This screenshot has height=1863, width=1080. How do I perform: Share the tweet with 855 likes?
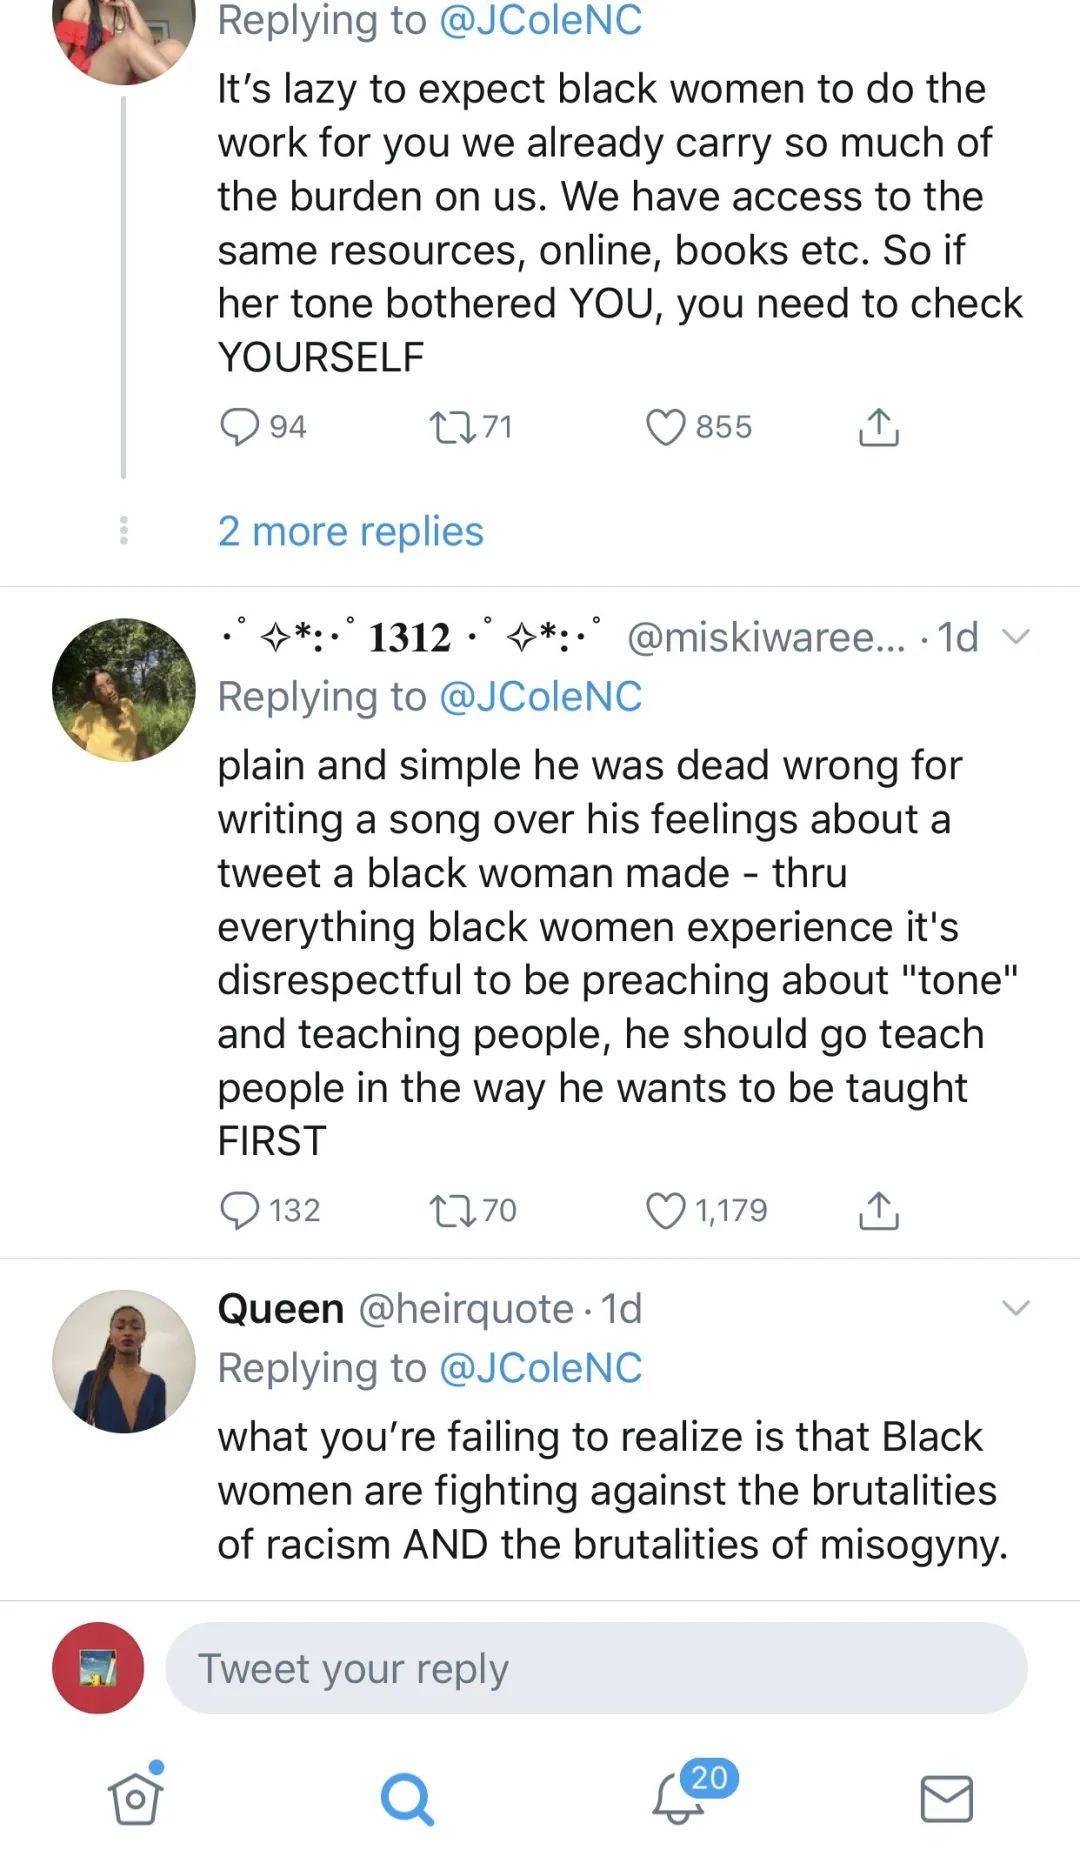(x=878, y=427)
